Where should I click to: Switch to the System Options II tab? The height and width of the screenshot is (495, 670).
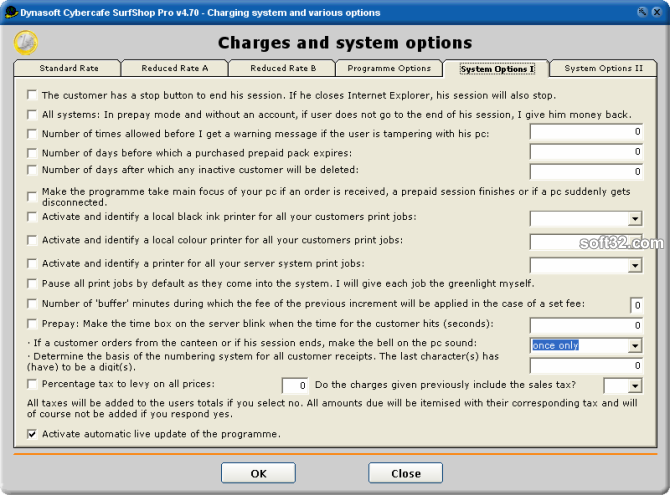(603, 68)
